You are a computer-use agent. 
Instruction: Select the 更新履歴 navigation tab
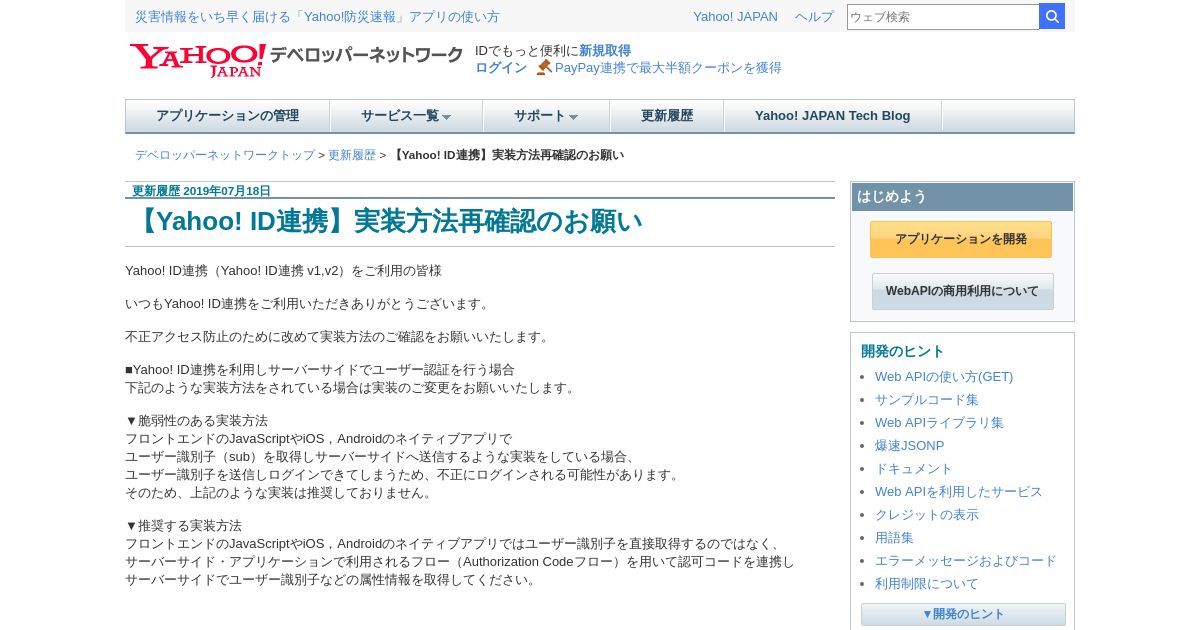click(x=667, y=116)
